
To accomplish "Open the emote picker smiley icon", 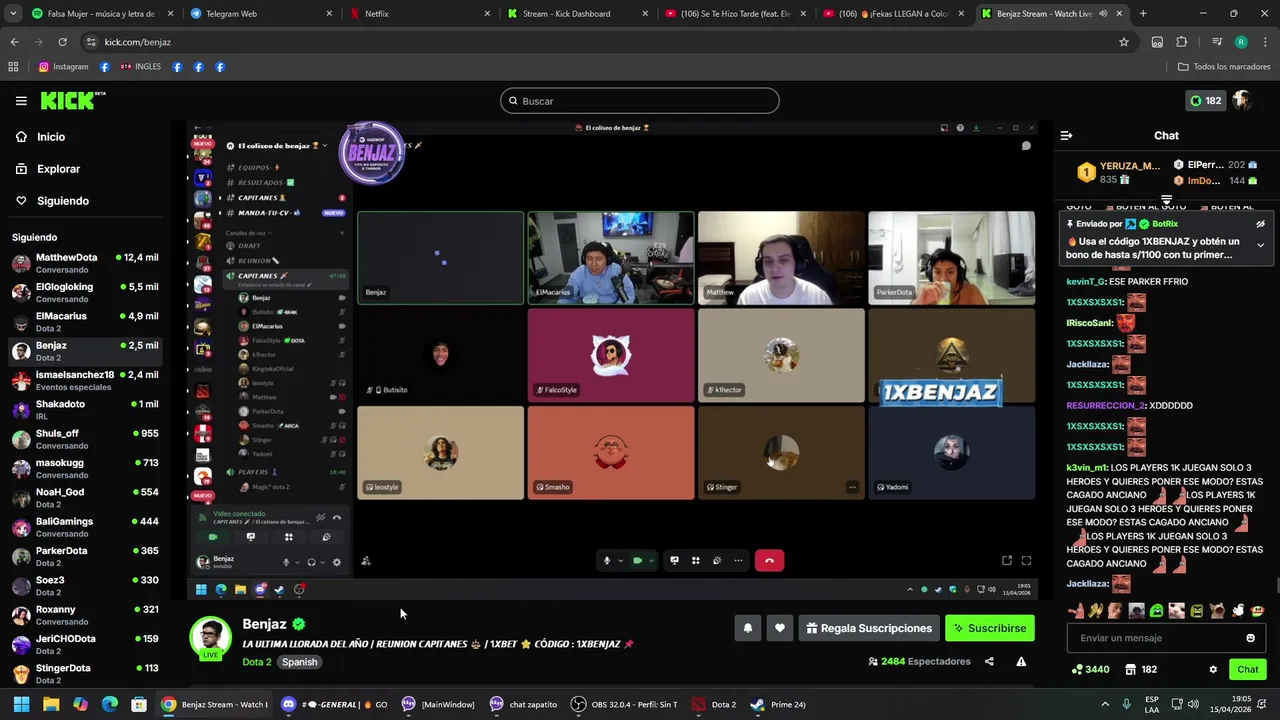I will [1250, 638].
